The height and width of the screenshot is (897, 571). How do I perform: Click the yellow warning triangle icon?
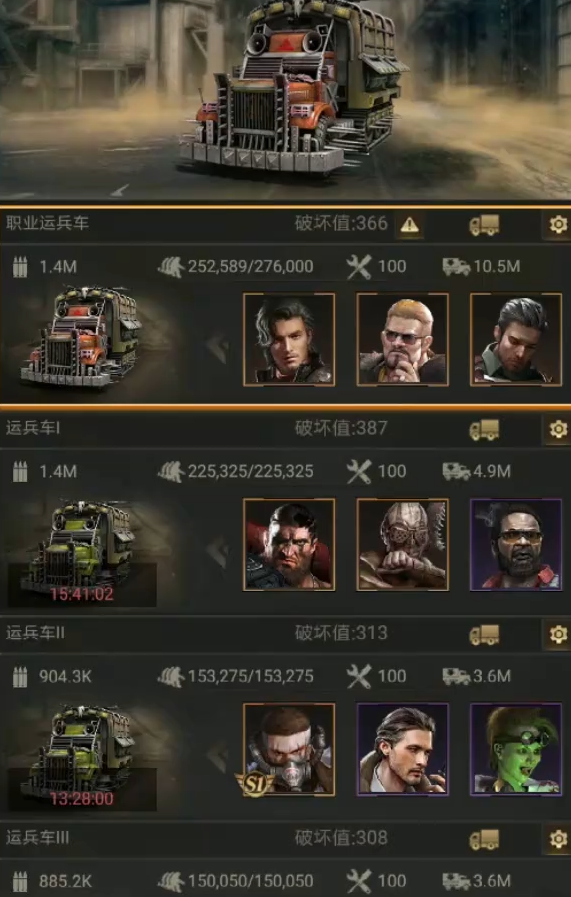[x=409, y=225]
